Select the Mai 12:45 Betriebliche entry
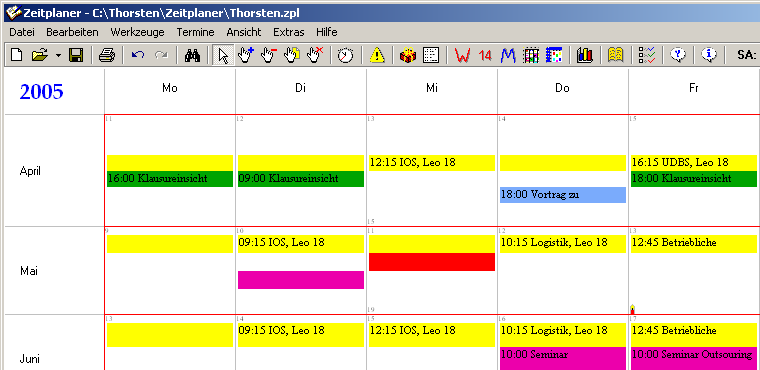Viewport: 760px width, 370px height. [694, 244]
